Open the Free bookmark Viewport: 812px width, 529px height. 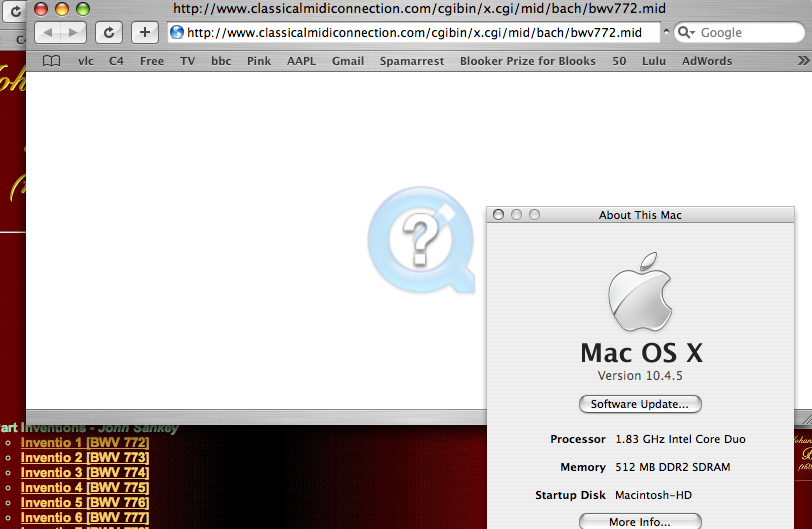[x=152, y=61]
